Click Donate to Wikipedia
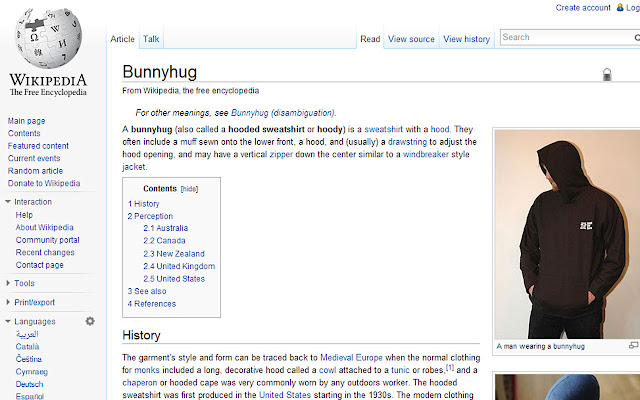This screenshot has height=400, width=640. tap(44, 183)
